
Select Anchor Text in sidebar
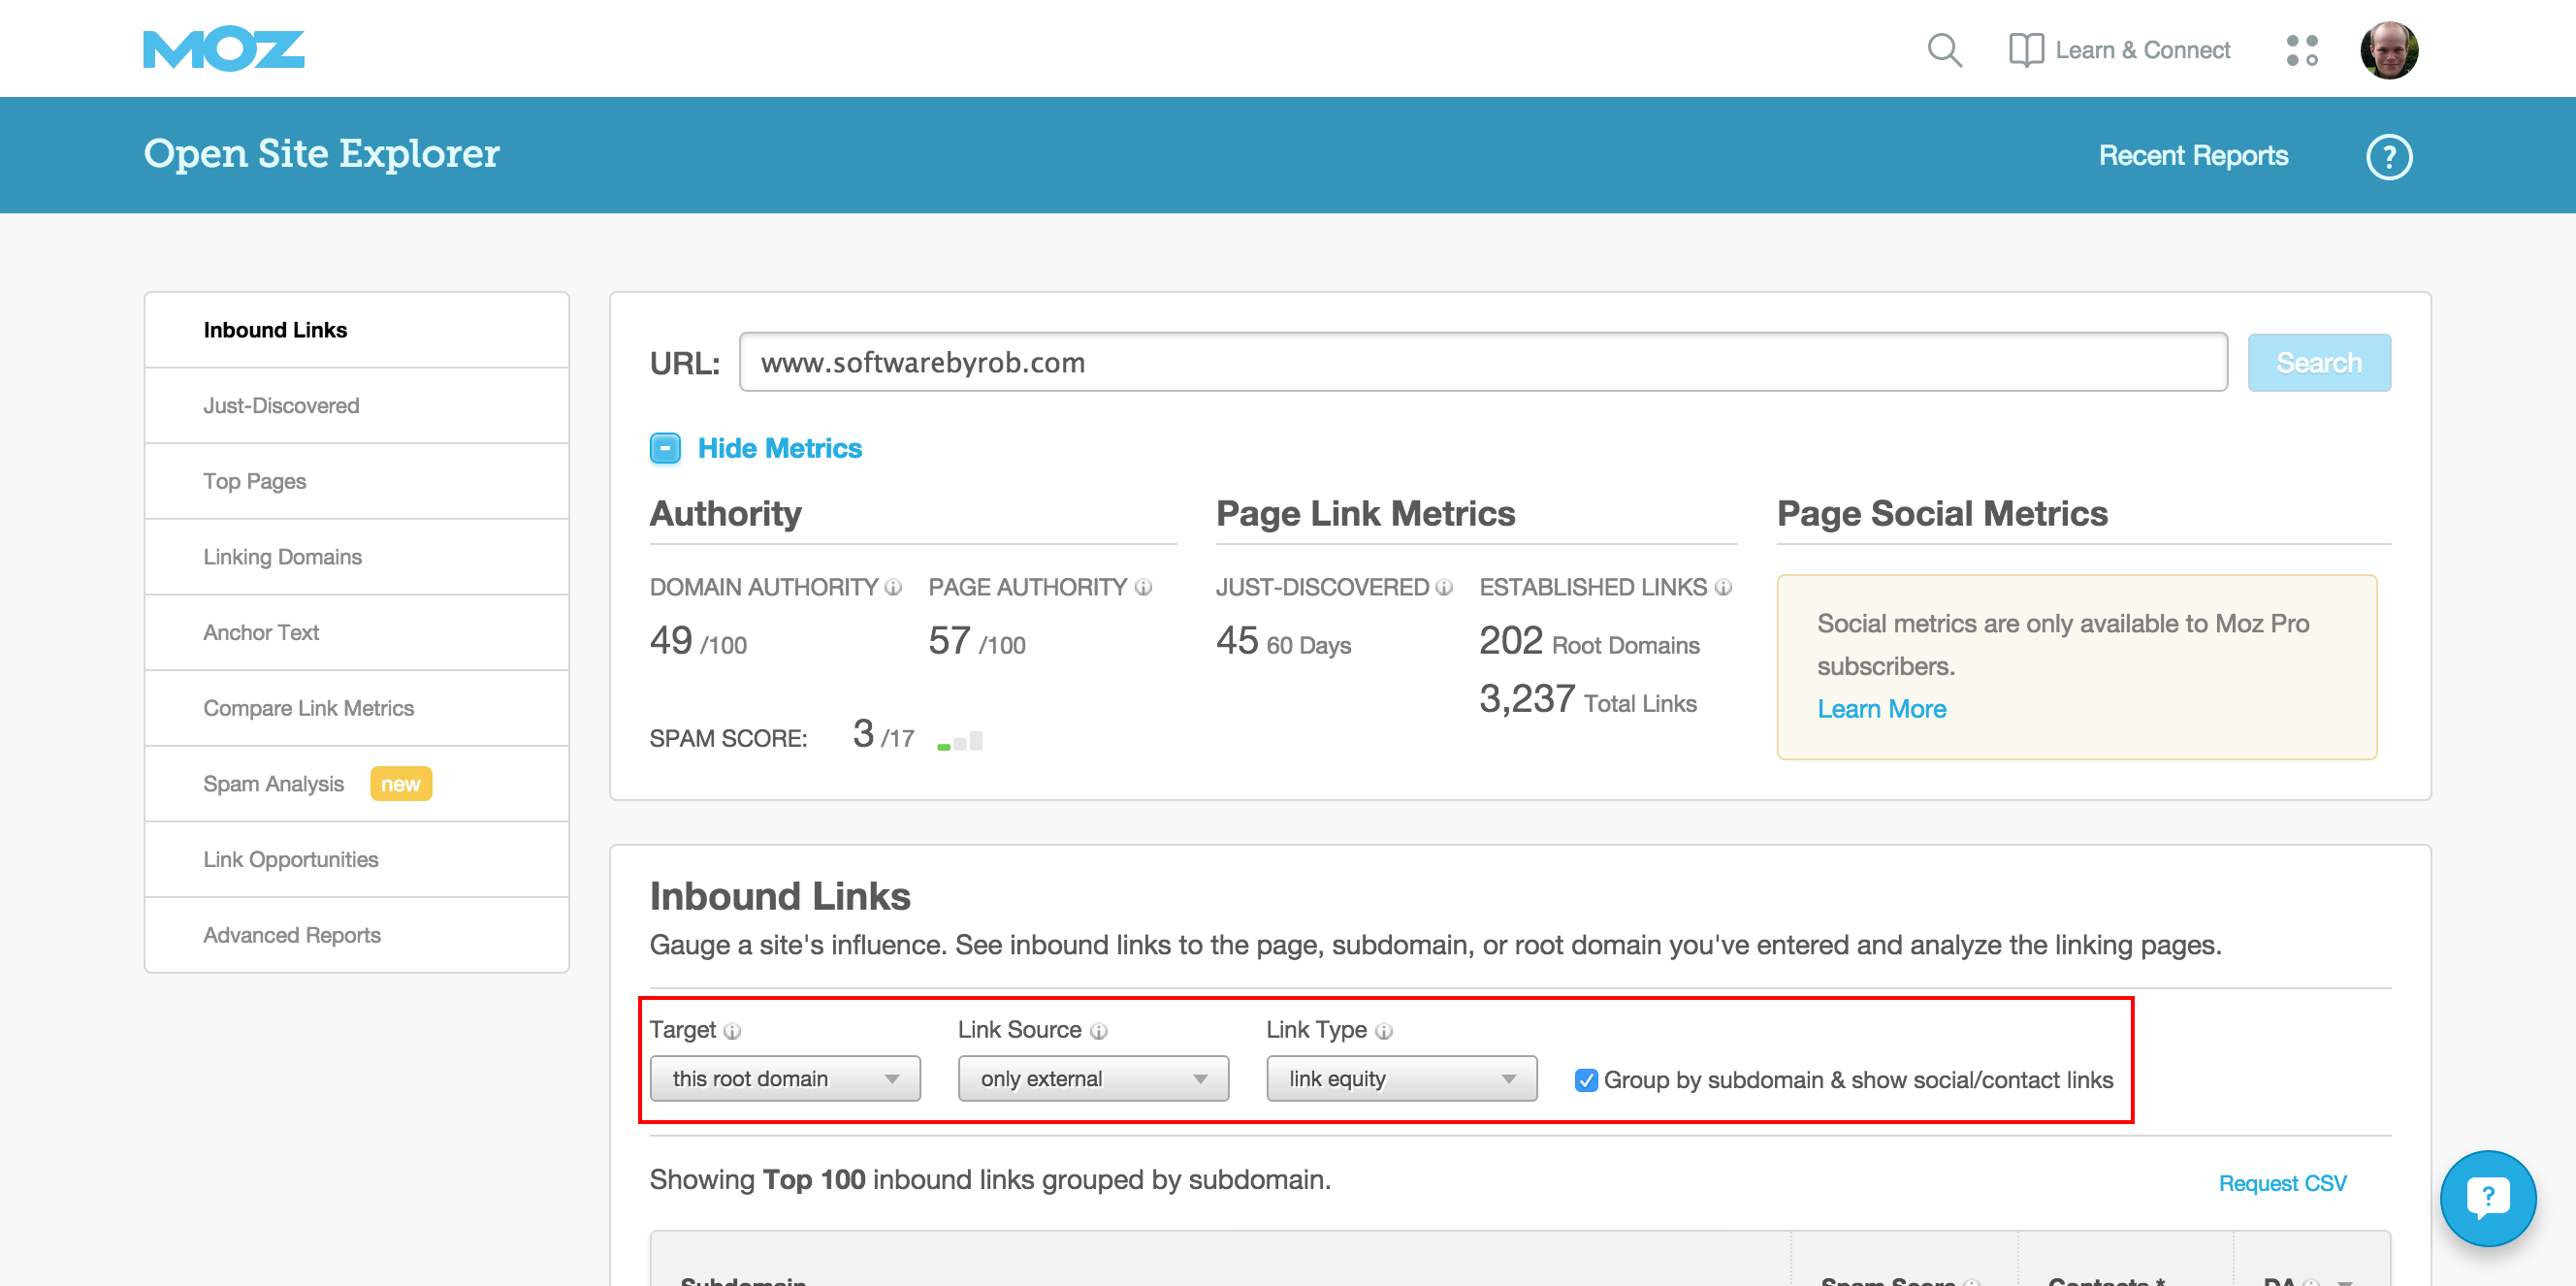tap(261, 633)
